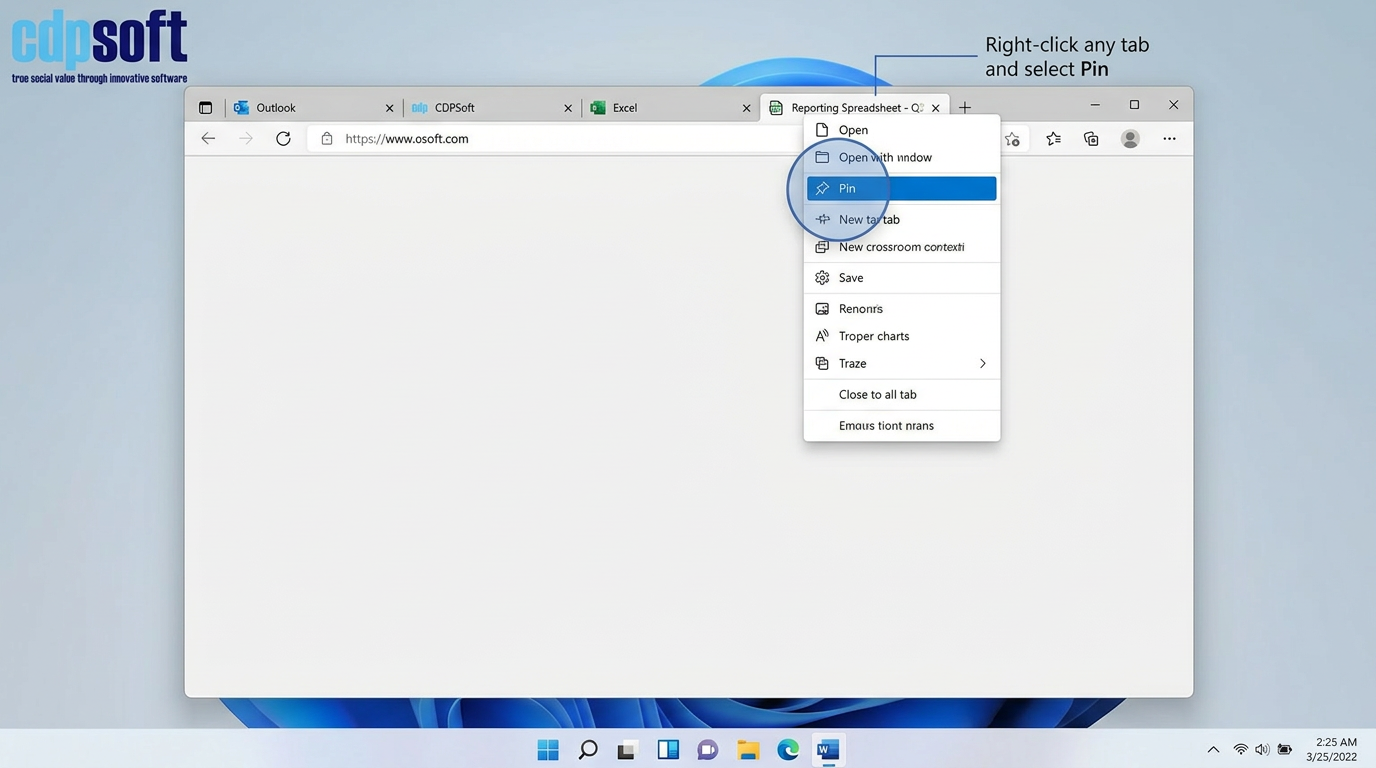Image resolution: width=1376 pixels, height=768 pixels.
Task: Show hidden system tray icons chevron
Action: tap(1213, 750)
